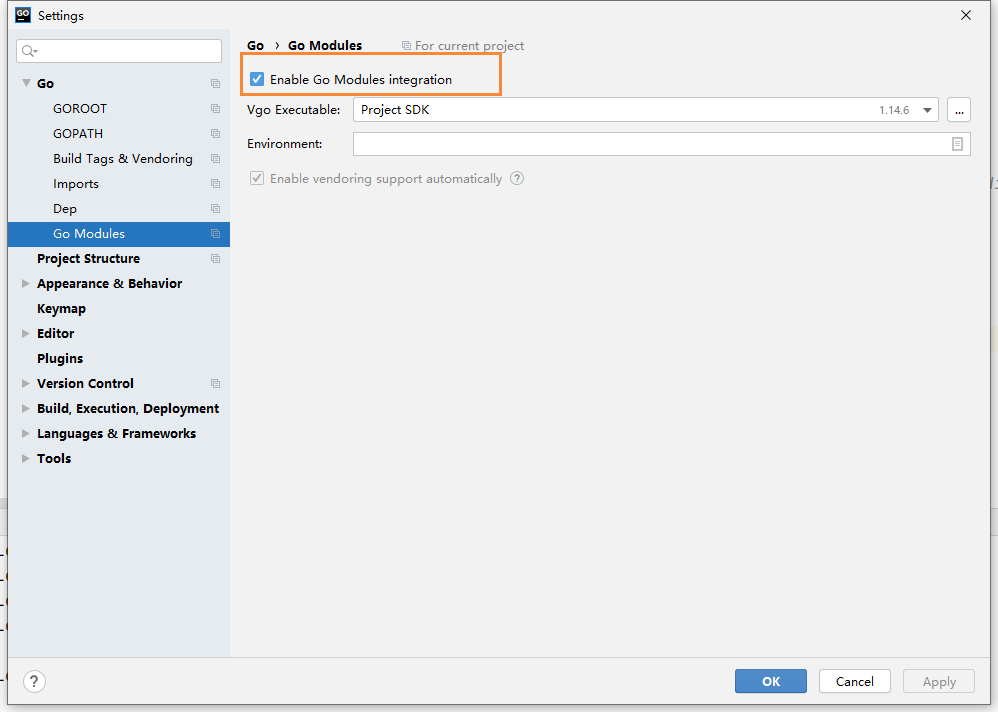The image size is (998, 712).
Task: Click the vendoring support help icon
Action: 517,179
